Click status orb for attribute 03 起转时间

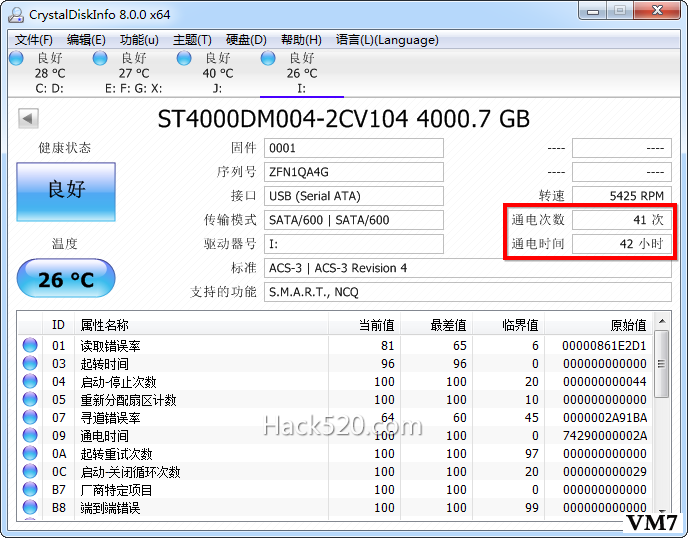point(30,363)
